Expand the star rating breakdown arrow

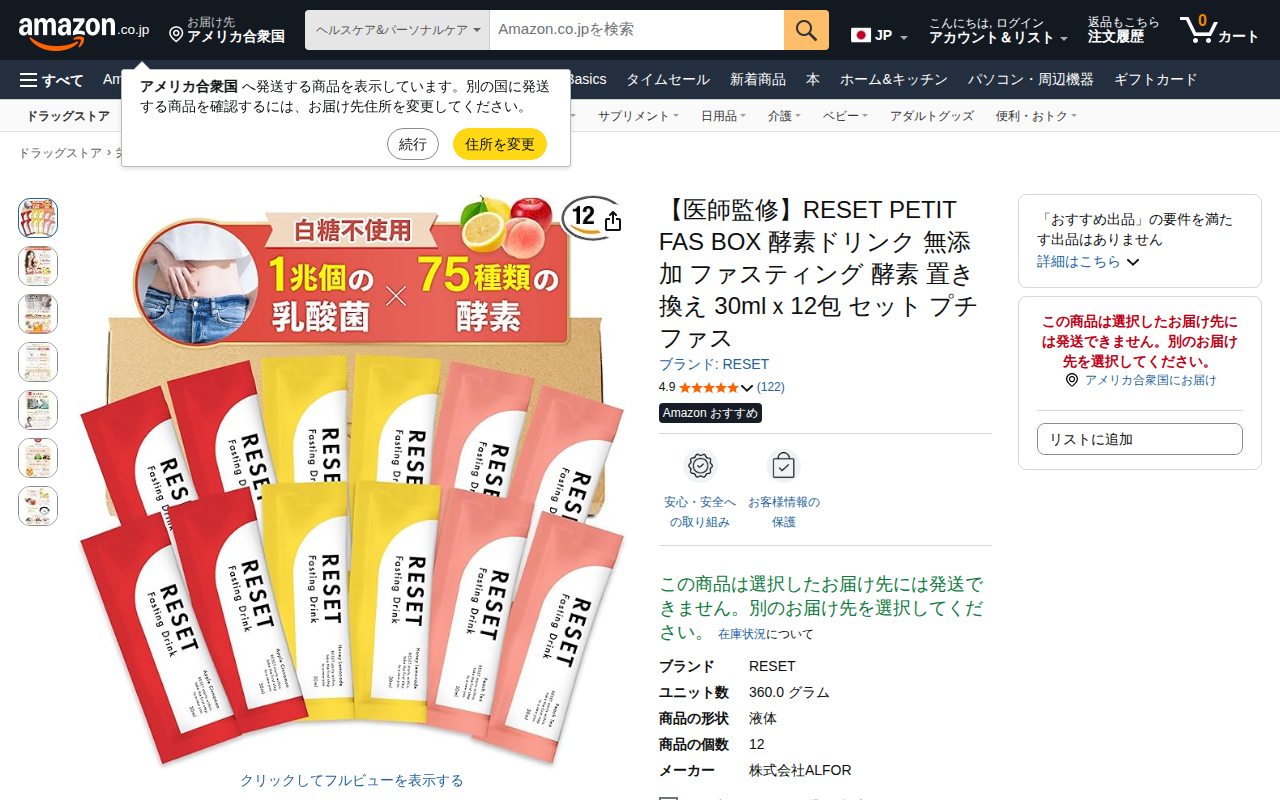pyautogui.click(x=747, y=388)
